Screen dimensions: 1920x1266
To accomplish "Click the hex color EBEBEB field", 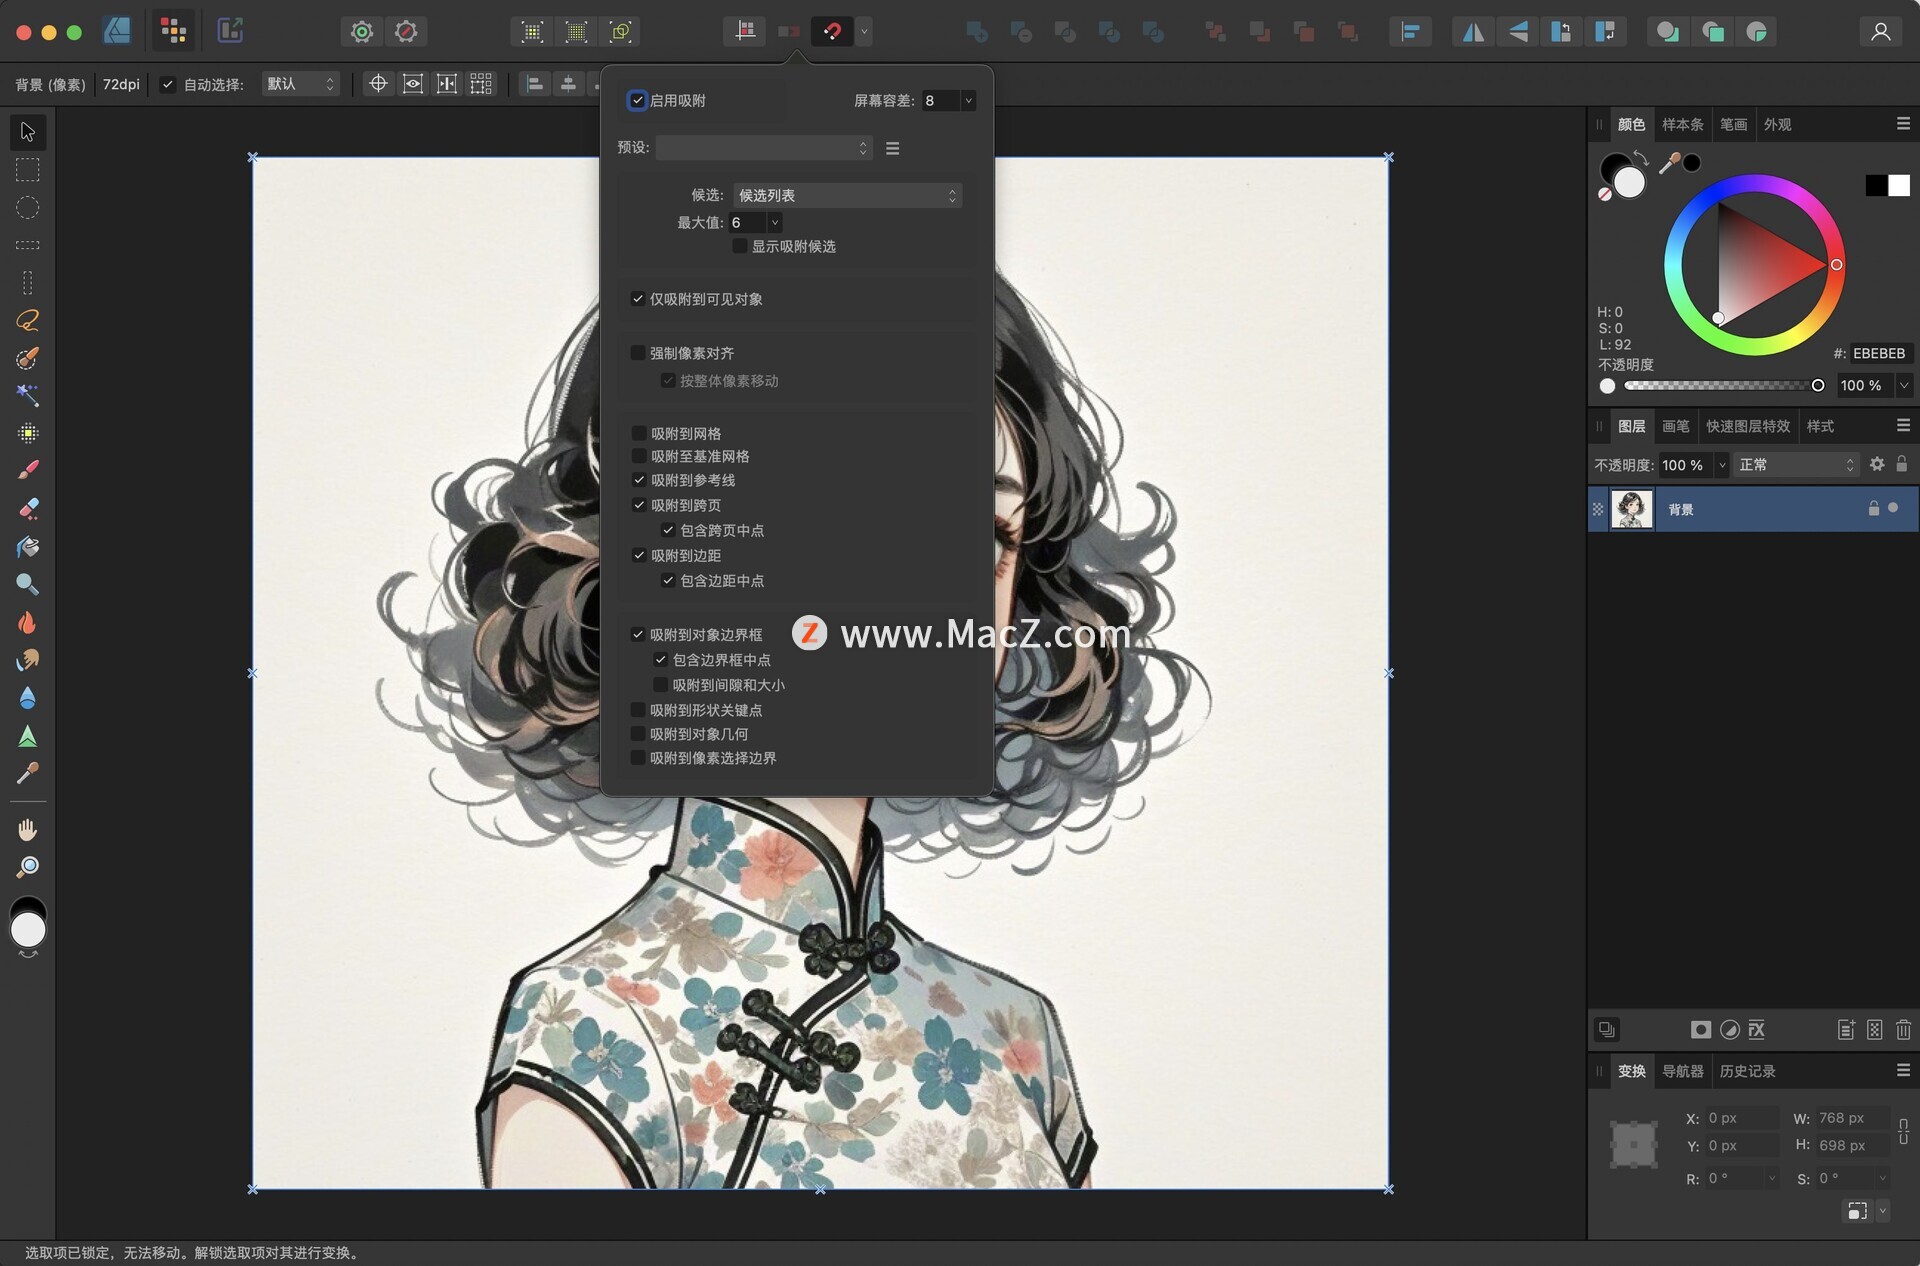I will click(1878, 353).
